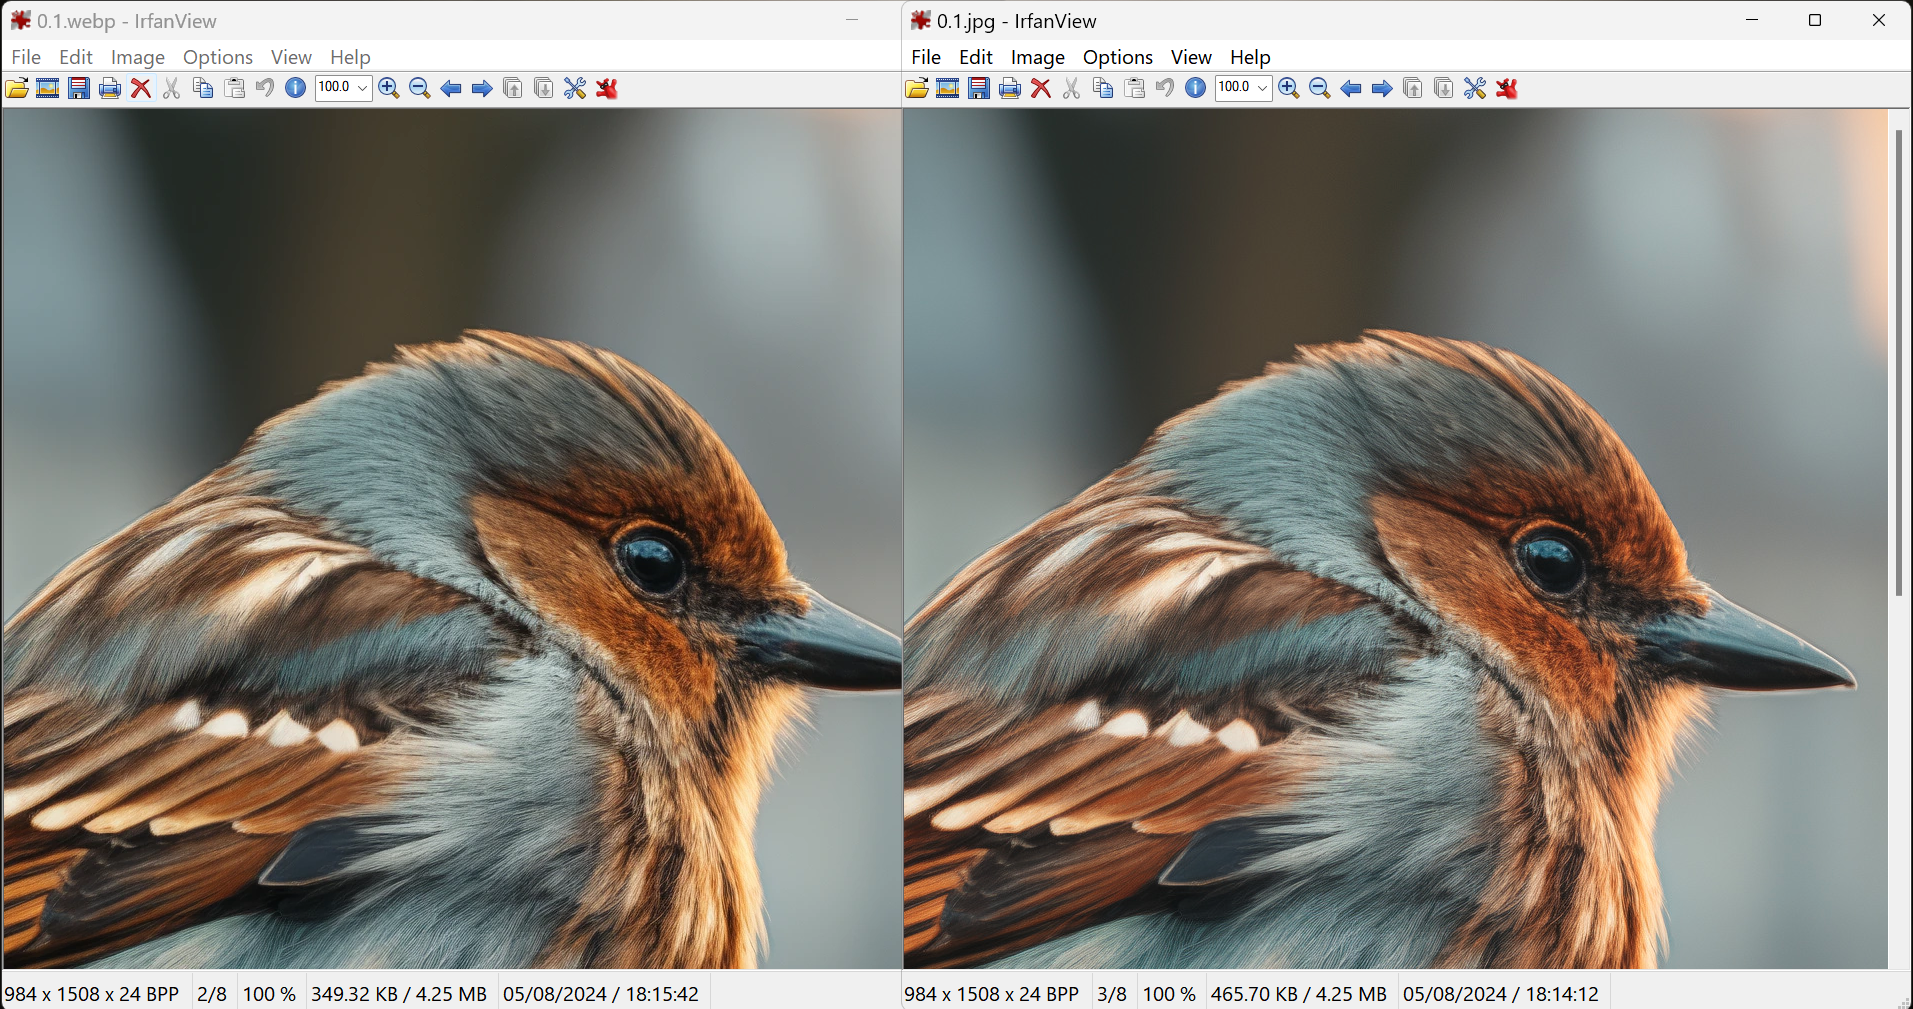1913x1009 pixels.
Task: Click vertical scrollbar in jpg window
Action: tap(1899, 362)
